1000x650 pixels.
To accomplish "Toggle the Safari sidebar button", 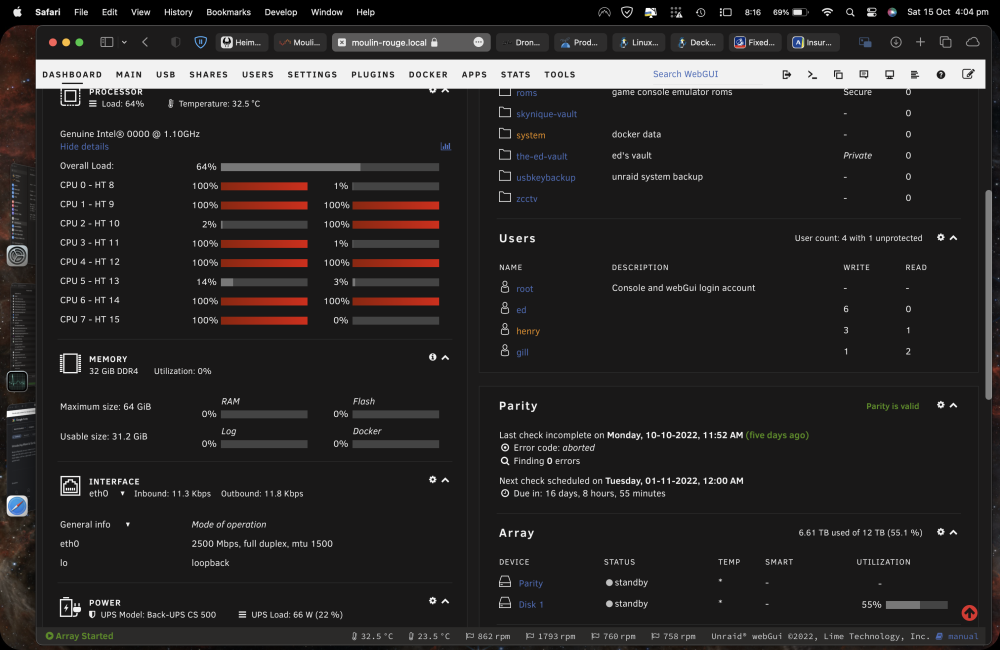I will [x=107, y=42].
